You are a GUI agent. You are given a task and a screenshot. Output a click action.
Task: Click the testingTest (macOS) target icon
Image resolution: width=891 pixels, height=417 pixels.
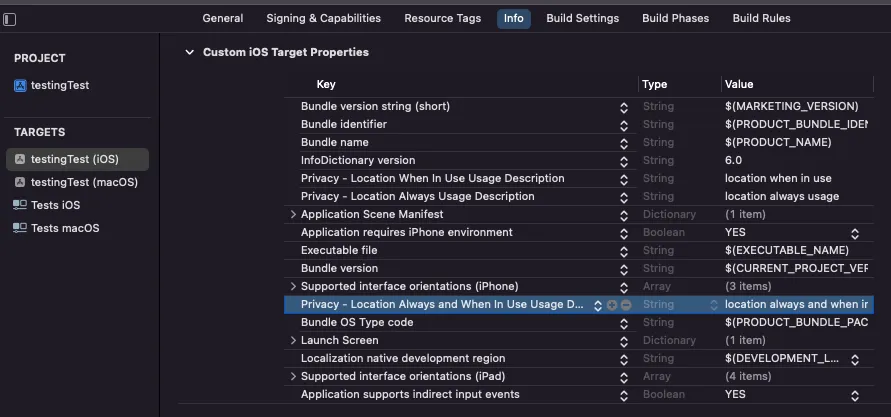20,182
